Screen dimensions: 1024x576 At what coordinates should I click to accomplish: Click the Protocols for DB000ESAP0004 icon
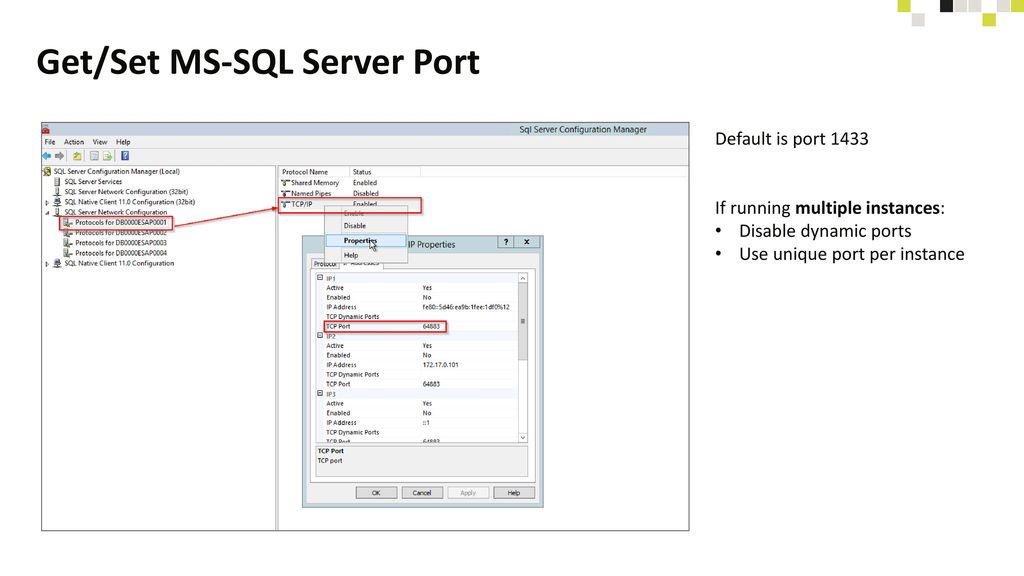pyautogui.click(x=68, y=253)
